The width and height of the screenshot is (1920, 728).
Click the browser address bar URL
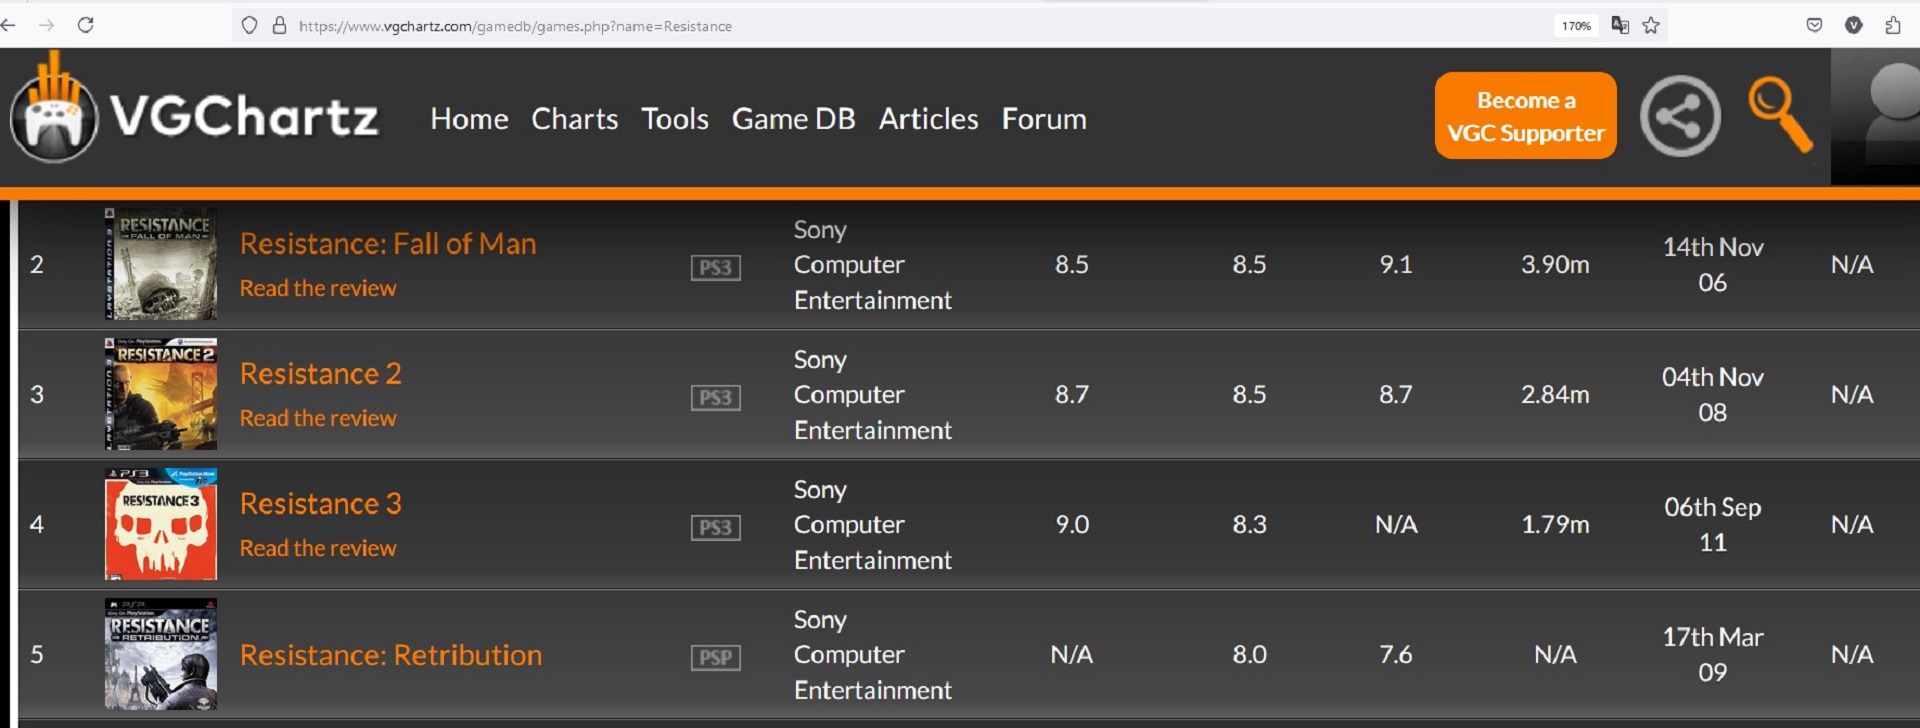point(515,26)
